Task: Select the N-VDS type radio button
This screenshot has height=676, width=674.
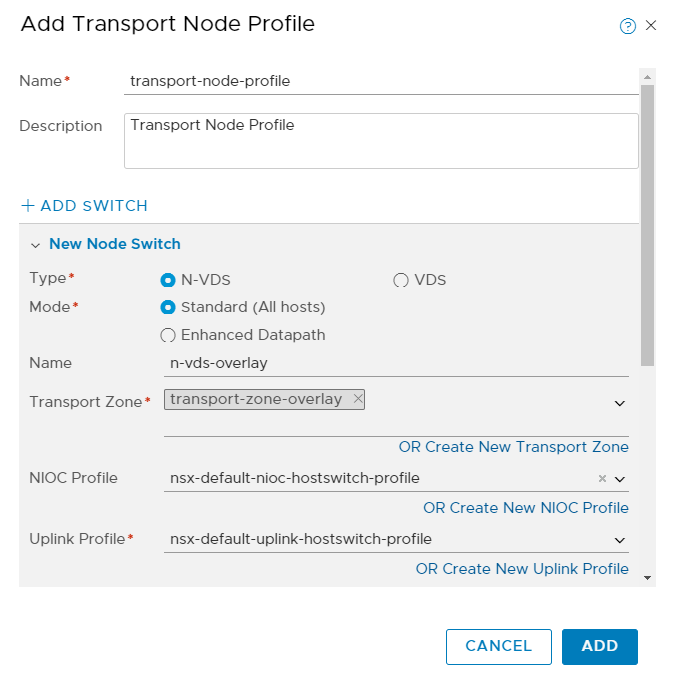Action: click(x=168, y=280)
